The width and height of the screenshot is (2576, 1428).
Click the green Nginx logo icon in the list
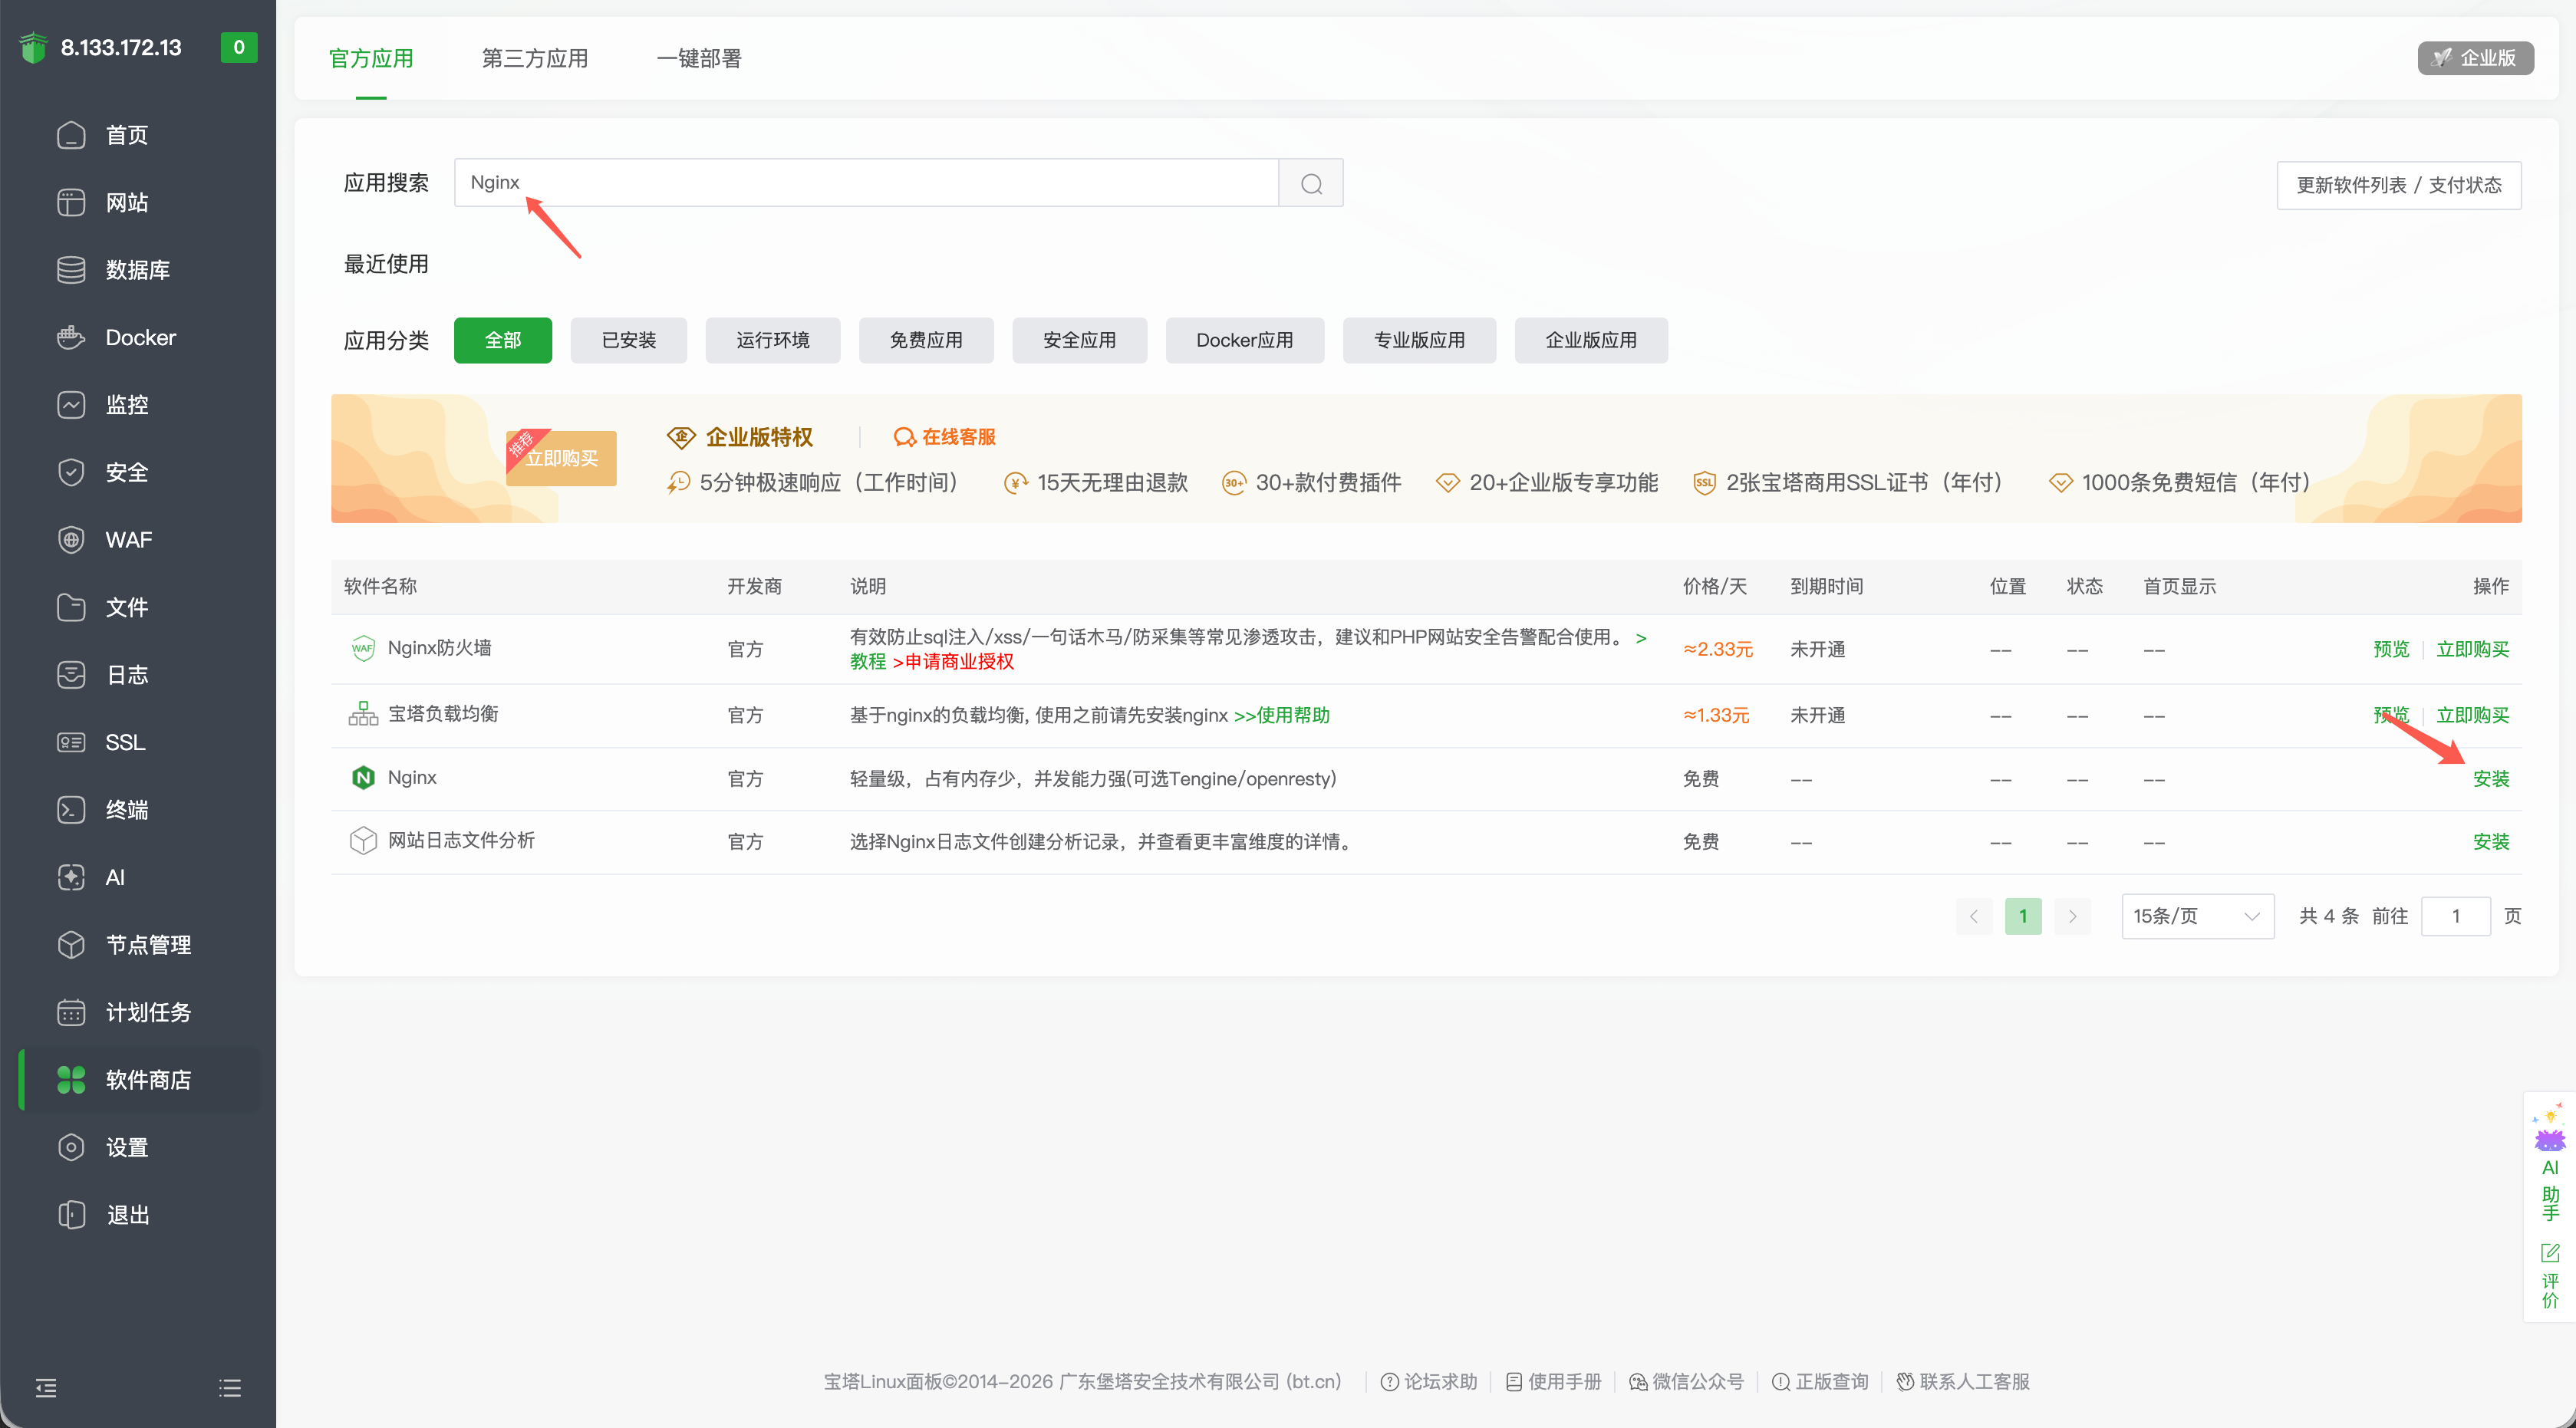point(363,777)
